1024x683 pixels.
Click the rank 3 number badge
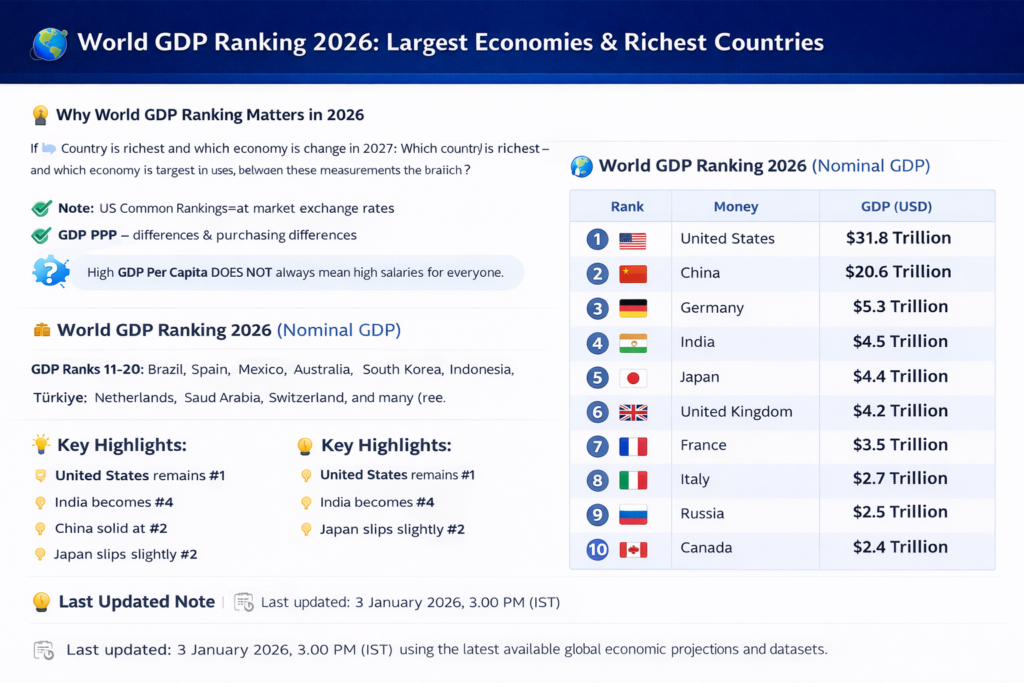(x=597, y=308)
